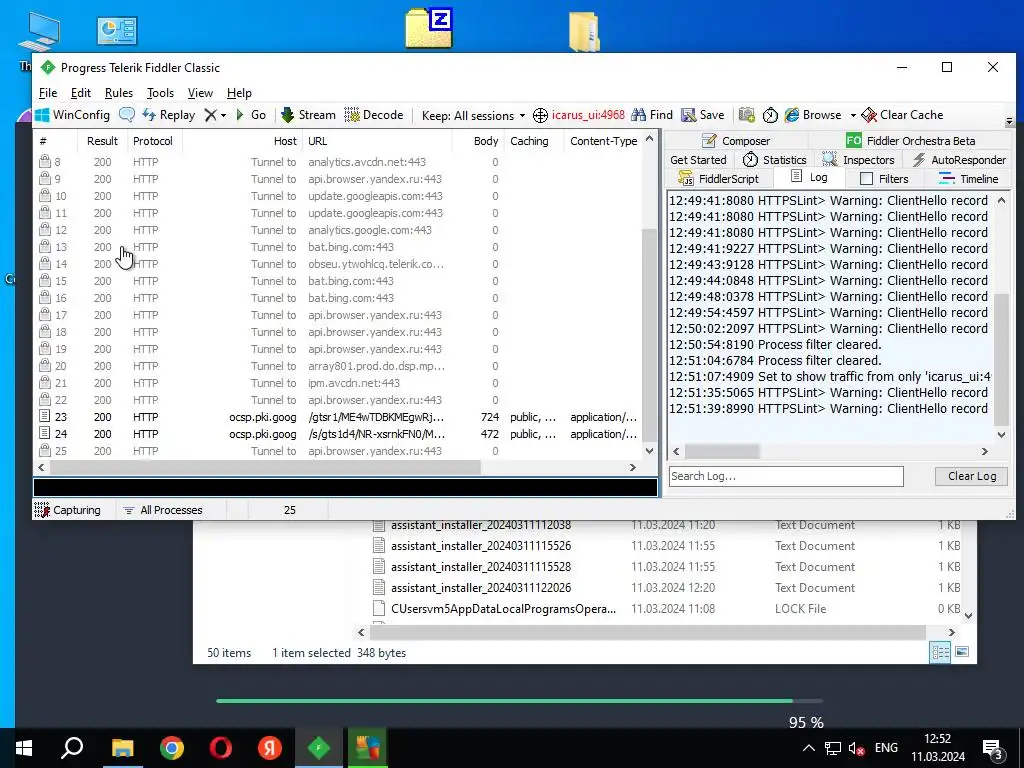Select the Log tab
Image resolution: width=1024 pixels, height=768 pixels.
click(x=808, y=177)
